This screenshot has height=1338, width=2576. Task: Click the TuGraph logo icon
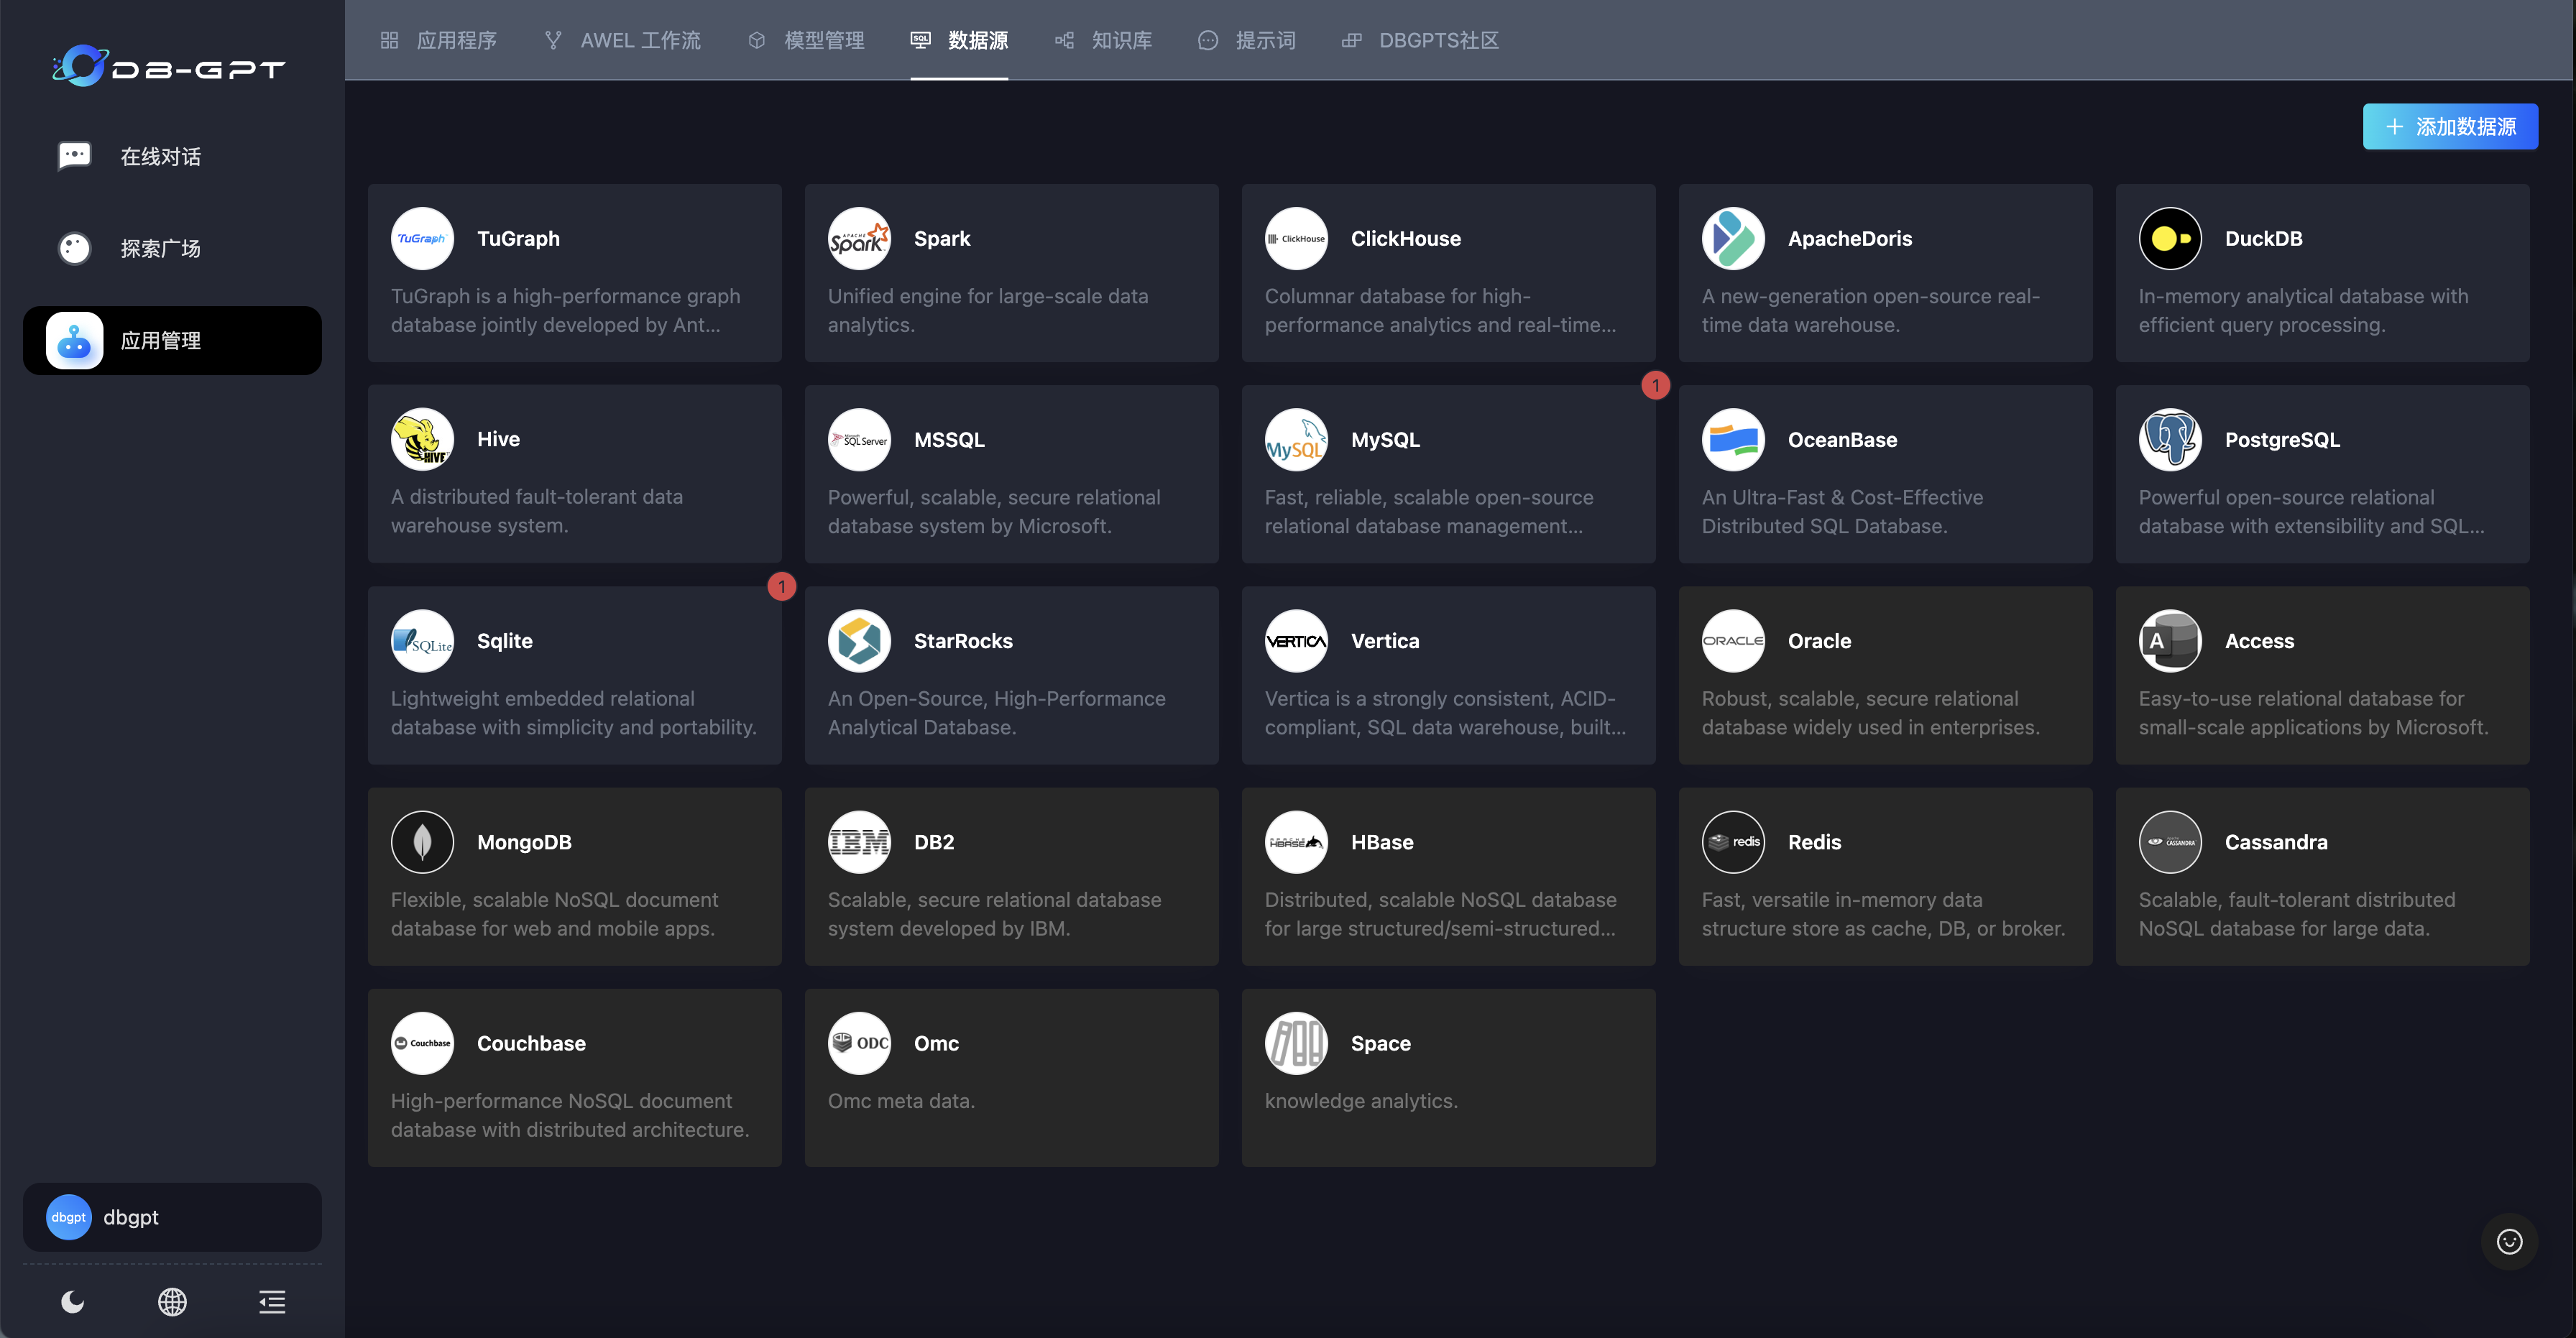(422, 238)
